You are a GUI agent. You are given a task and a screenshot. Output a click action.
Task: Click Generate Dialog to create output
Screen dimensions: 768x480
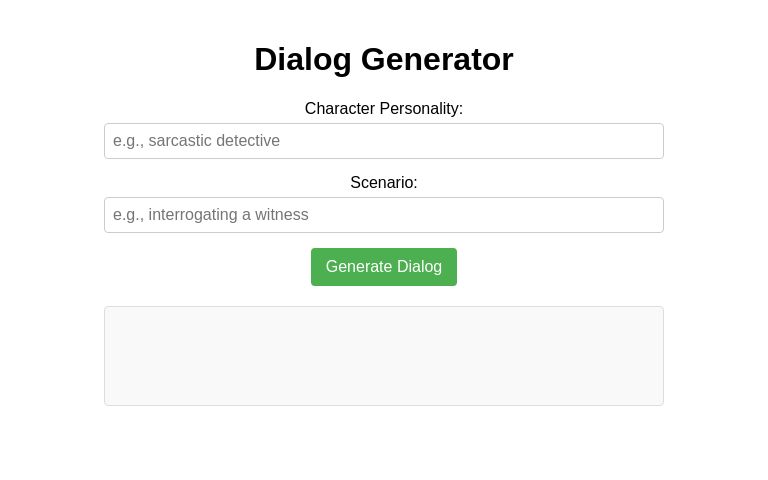tap(384, 267)
